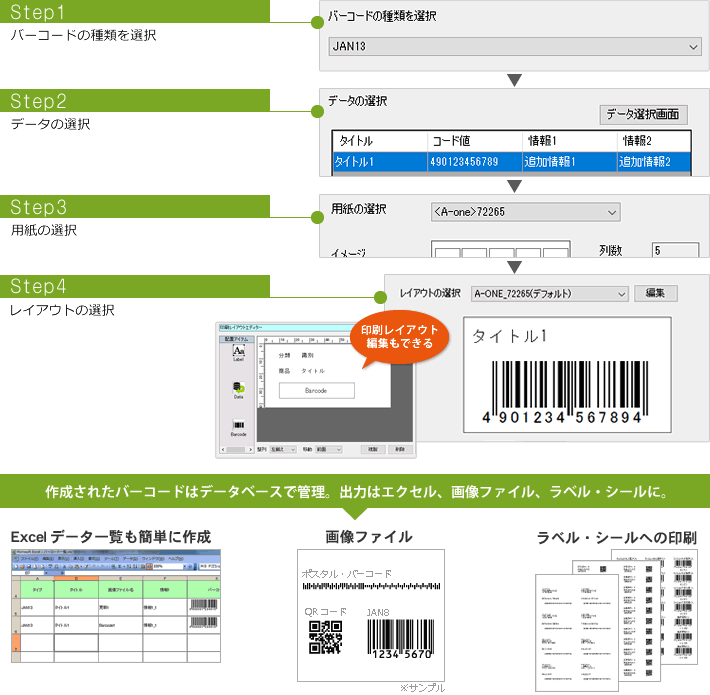
Task: Click the Excel Sort Ascending icon
Action: (129, 567)
